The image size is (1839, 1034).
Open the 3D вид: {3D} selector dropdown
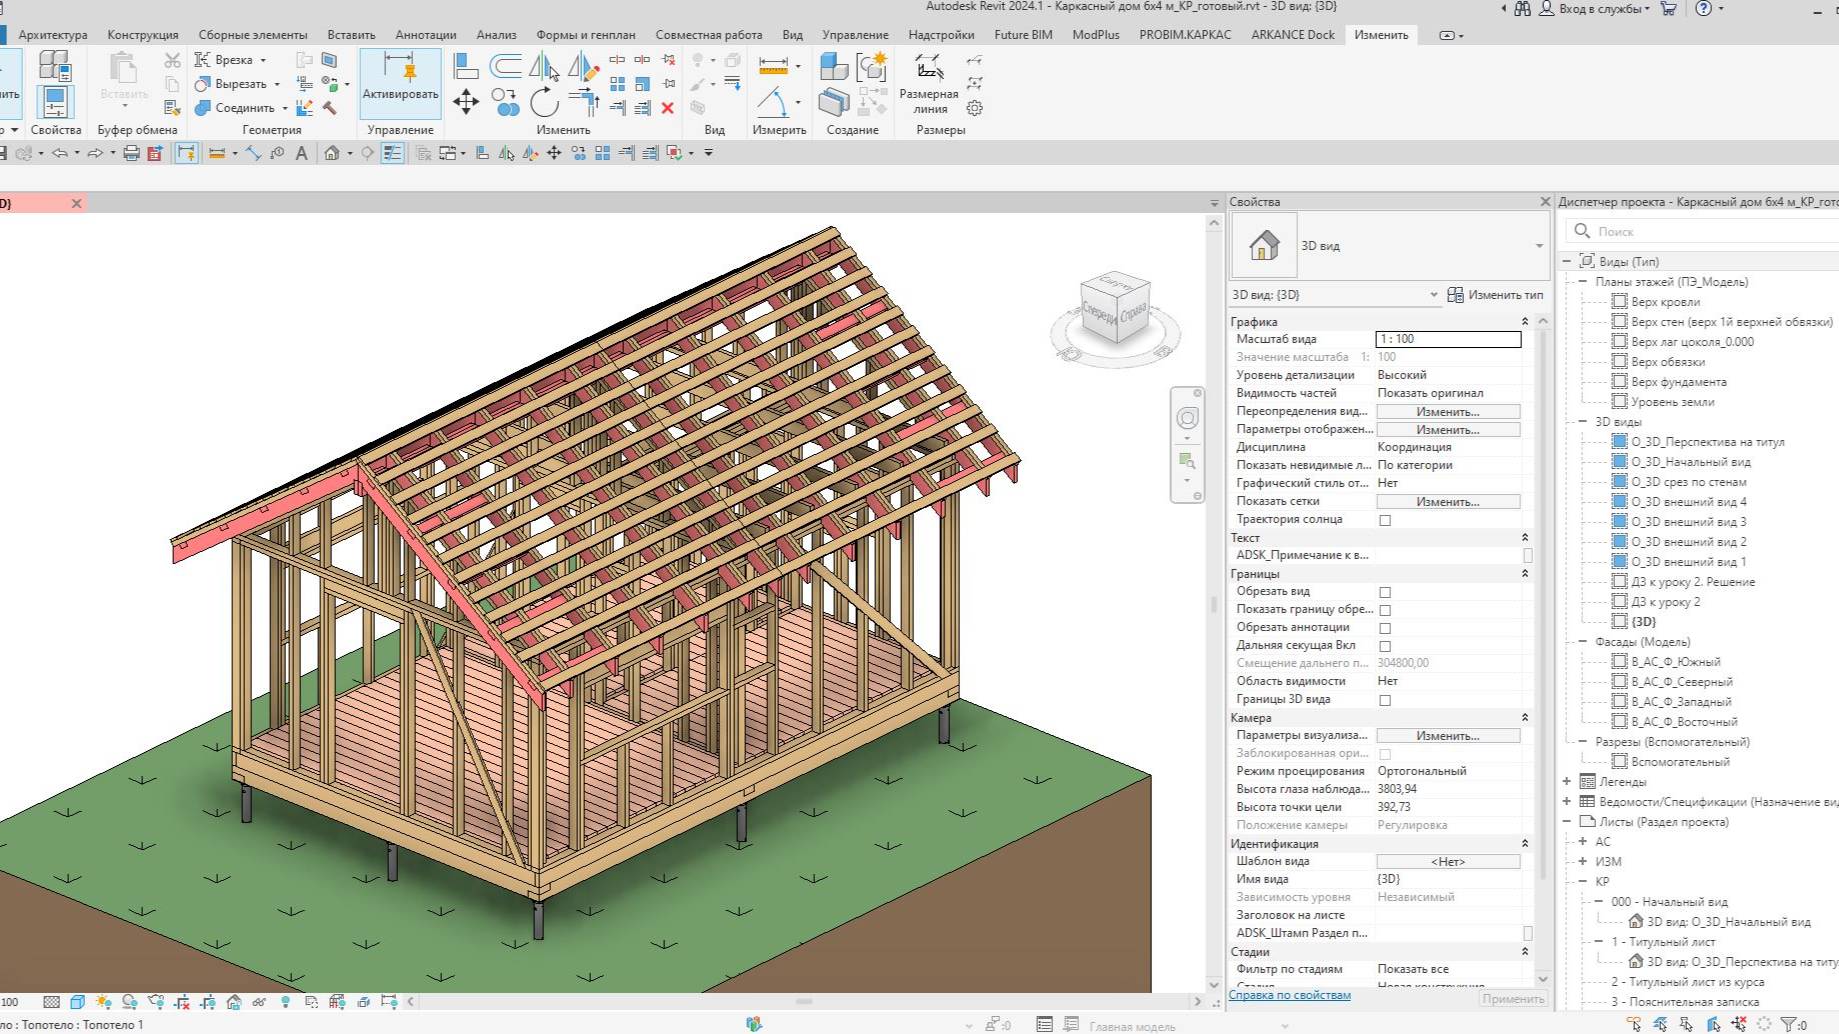click(x=1435, y=295)
